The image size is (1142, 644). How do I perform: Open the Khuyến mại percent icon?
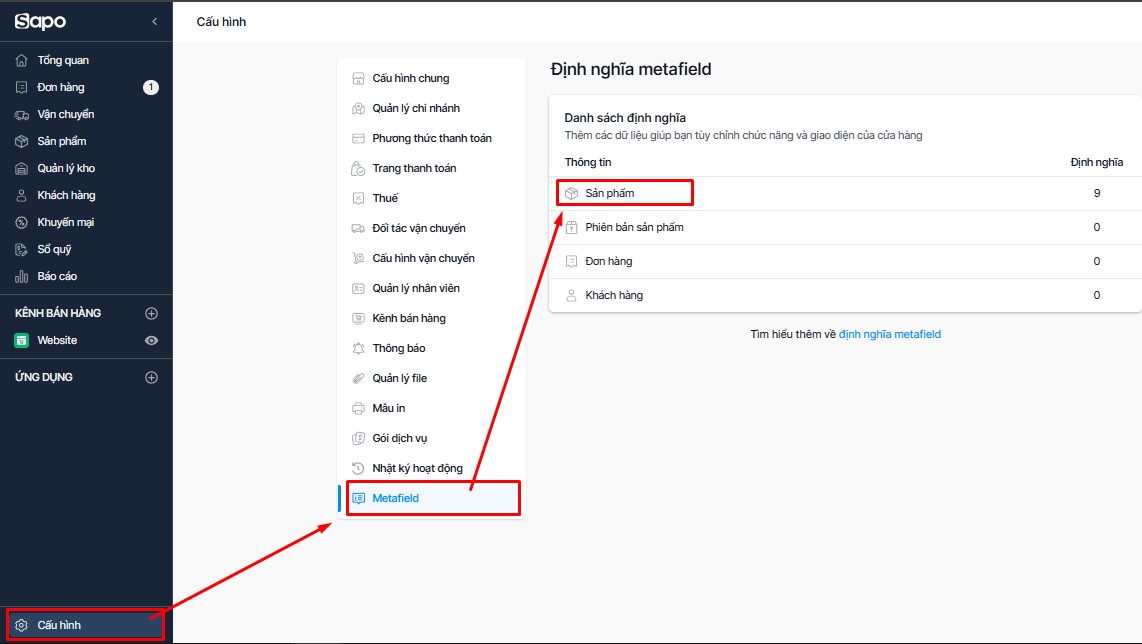coord(22,222)
